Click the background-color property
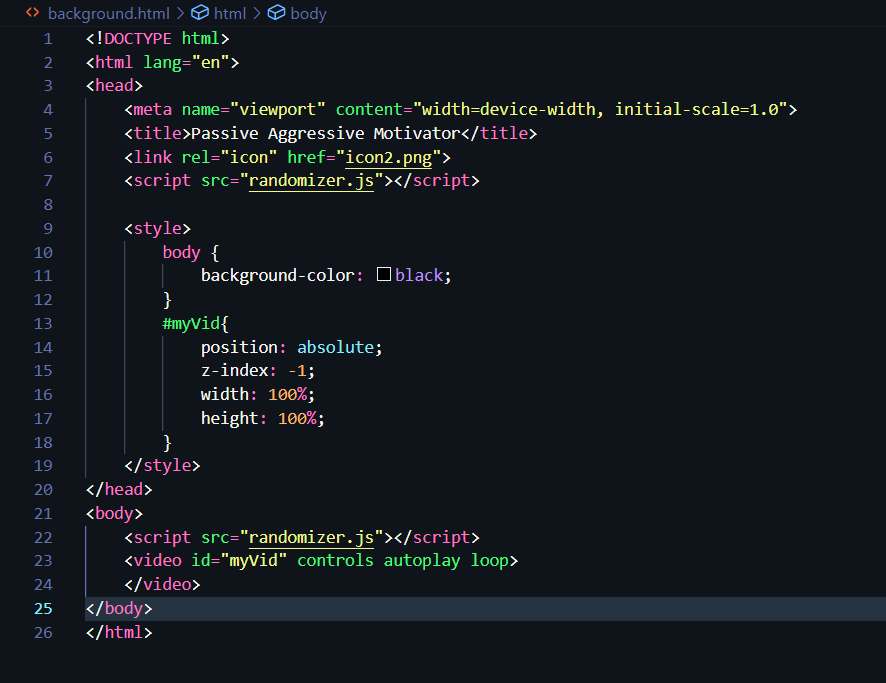The height and width of the screenshot is (683, 886). pyautogui.click(x=278, y=275)
